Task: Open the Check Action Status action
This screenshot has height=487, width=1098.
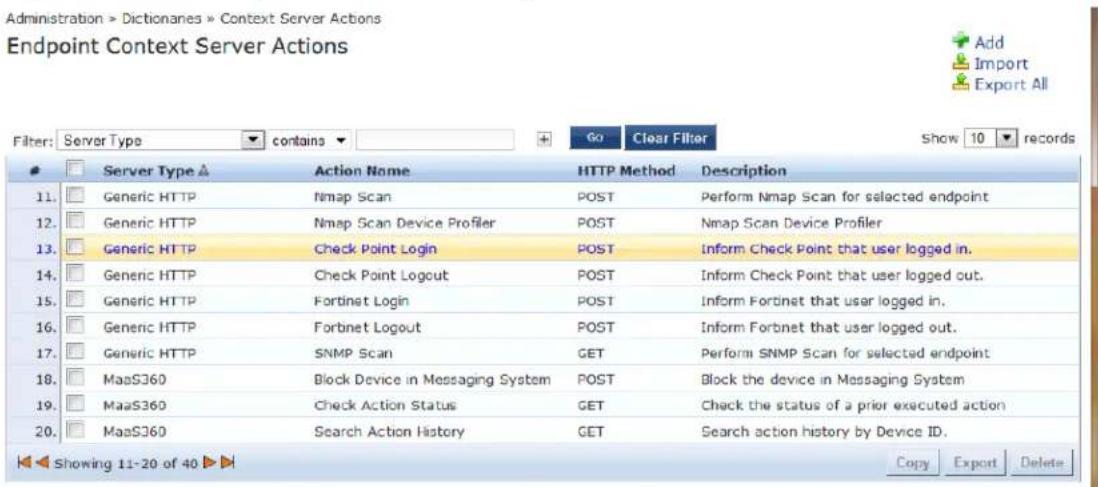Action: click(x=386, y=404)
